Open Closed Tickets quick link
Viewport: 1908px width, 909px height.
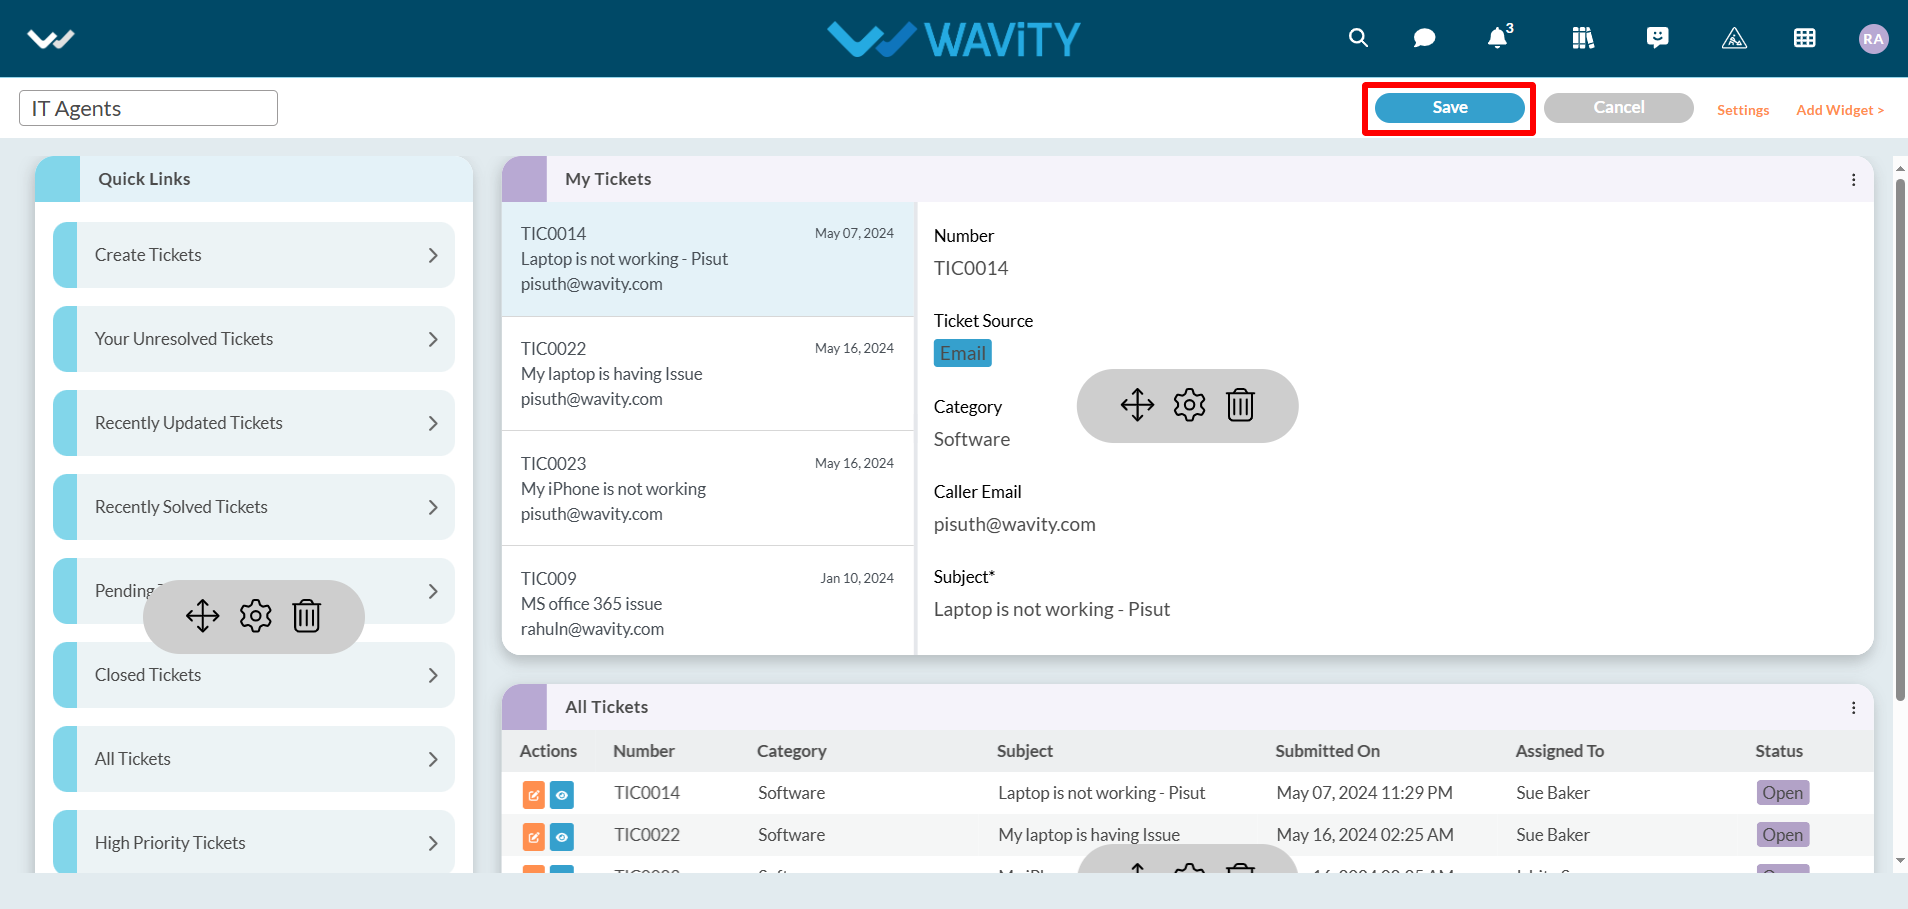coord(254,675)
